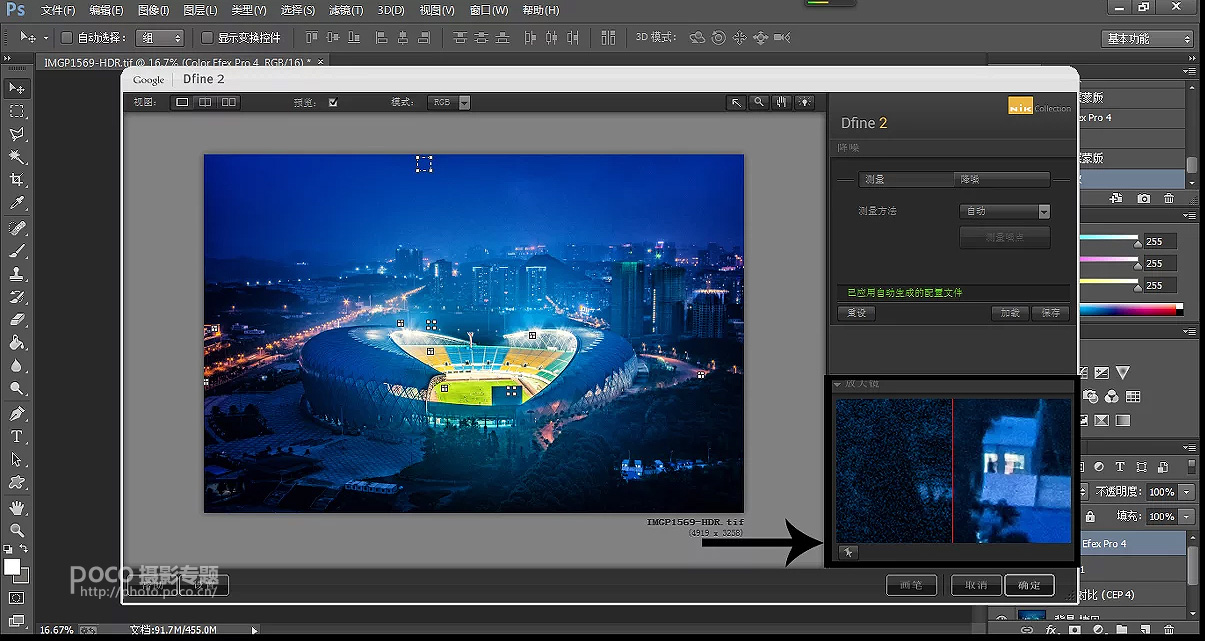This screenshot has width=1205, height=641.
Task: Open the 基本功能 workspace dropdown
Action: (1148, 38)
